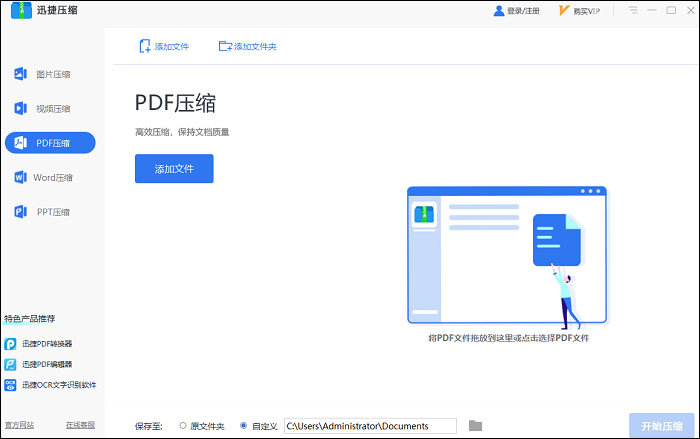Click 迅捷PDF转换器 product label
This screenshot has height=439, width=700.
[x=47, y=343]
